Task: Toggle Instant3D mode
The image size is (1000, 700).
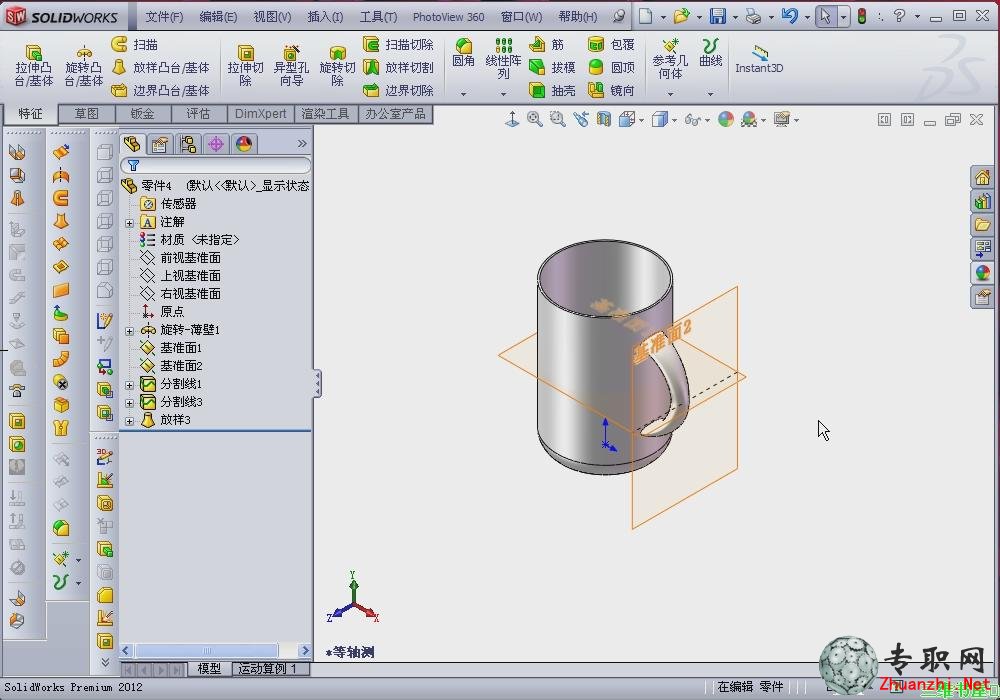Action: (x=759, y=59)
